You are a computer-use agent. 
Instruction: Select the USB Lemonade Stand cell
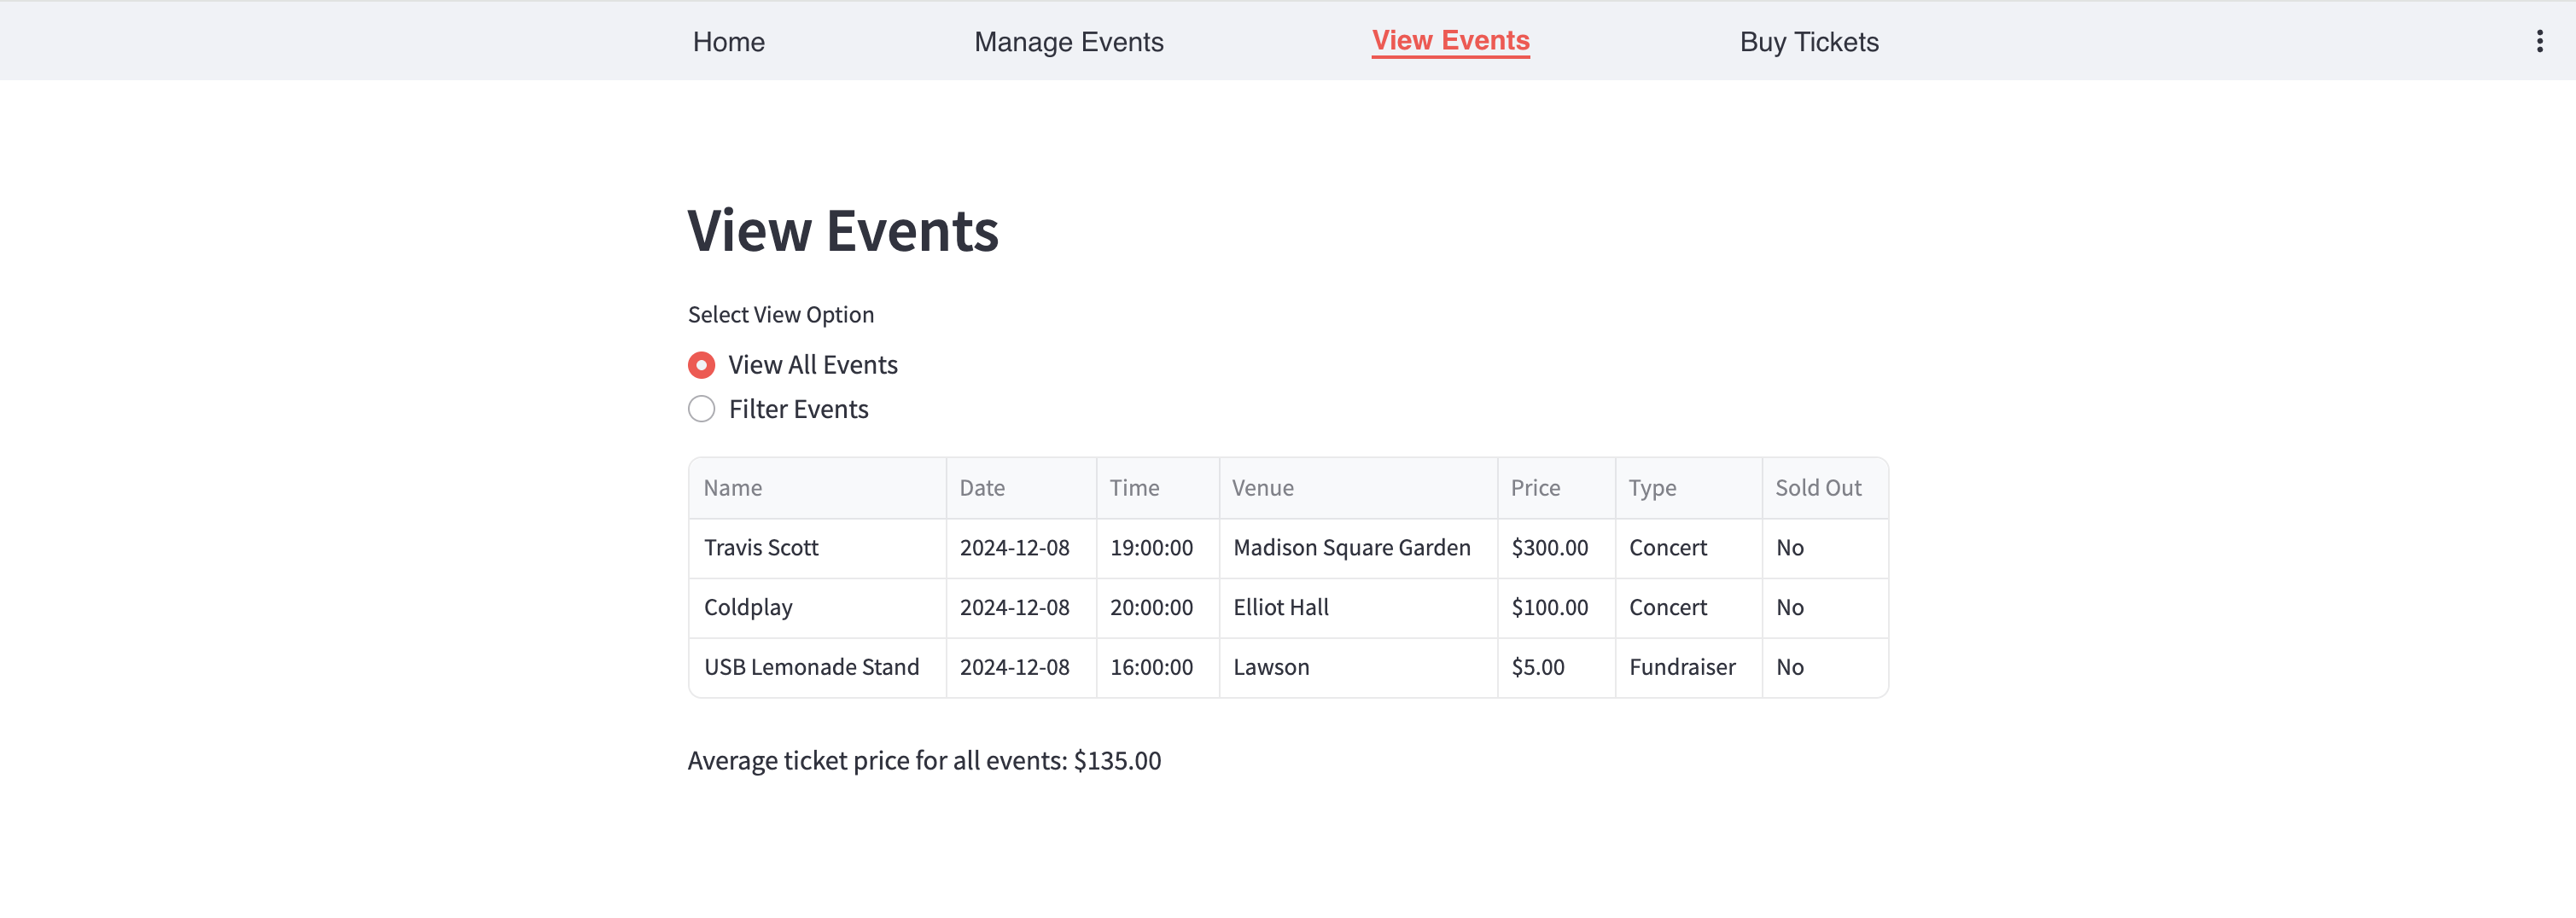click(x=817, y=667)
